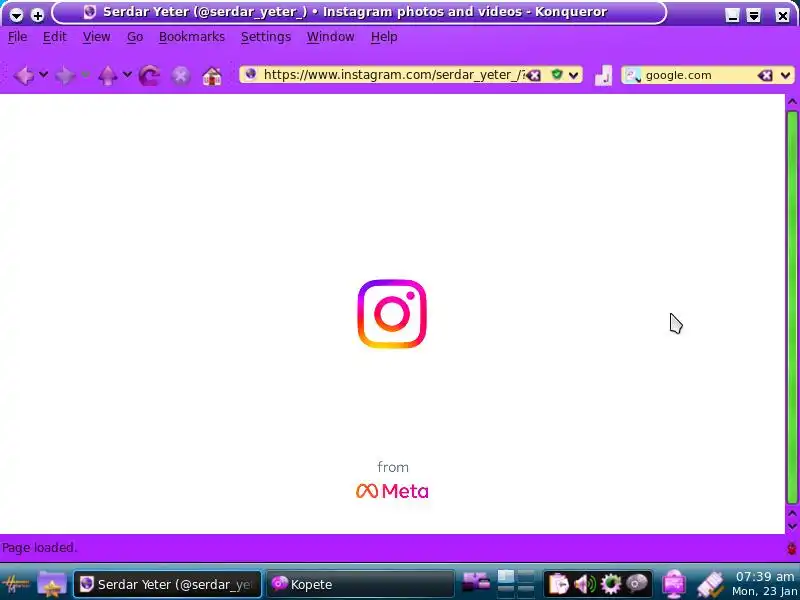Expand the Forward history dropdown arrow

pos(85,75)
